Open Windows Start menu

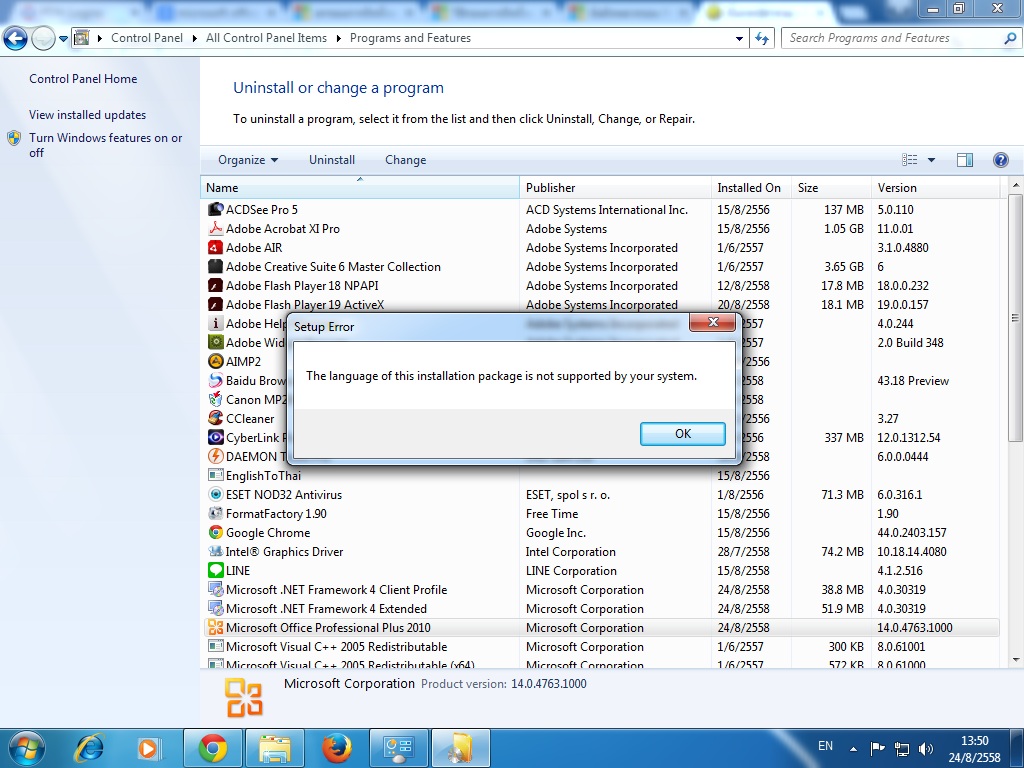[25, 748]
